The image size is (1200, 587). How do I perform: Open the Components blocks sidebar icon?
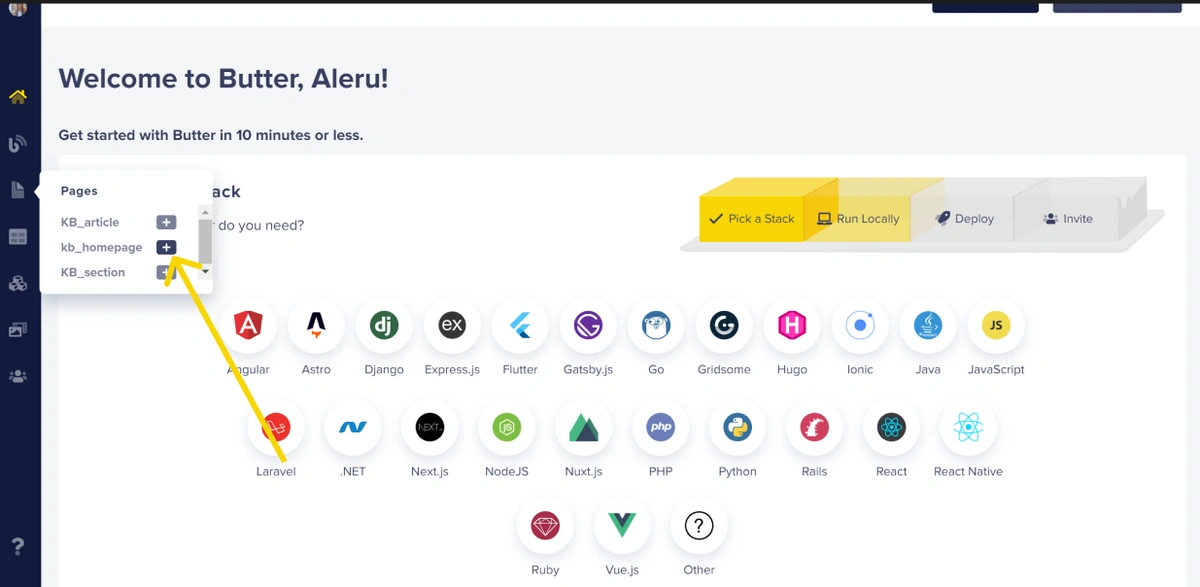point(17,283)
